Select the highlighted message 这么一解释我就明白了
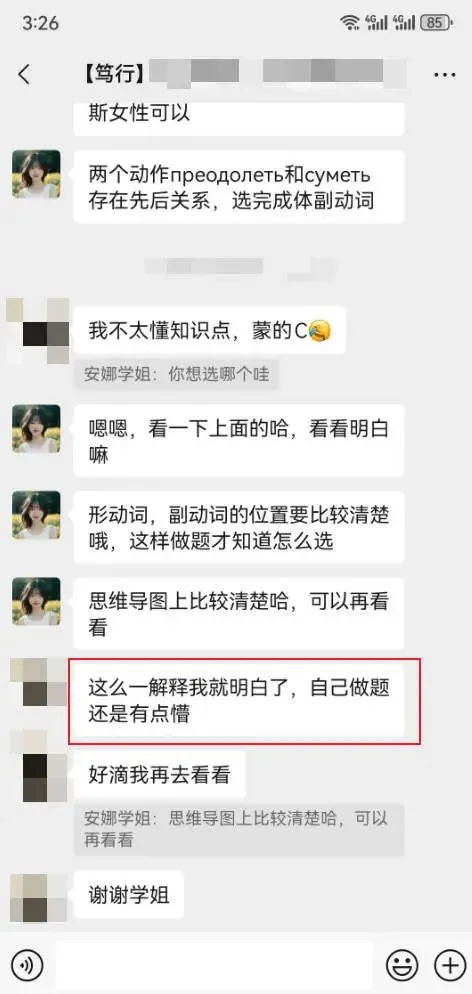 tap(239, 700)
